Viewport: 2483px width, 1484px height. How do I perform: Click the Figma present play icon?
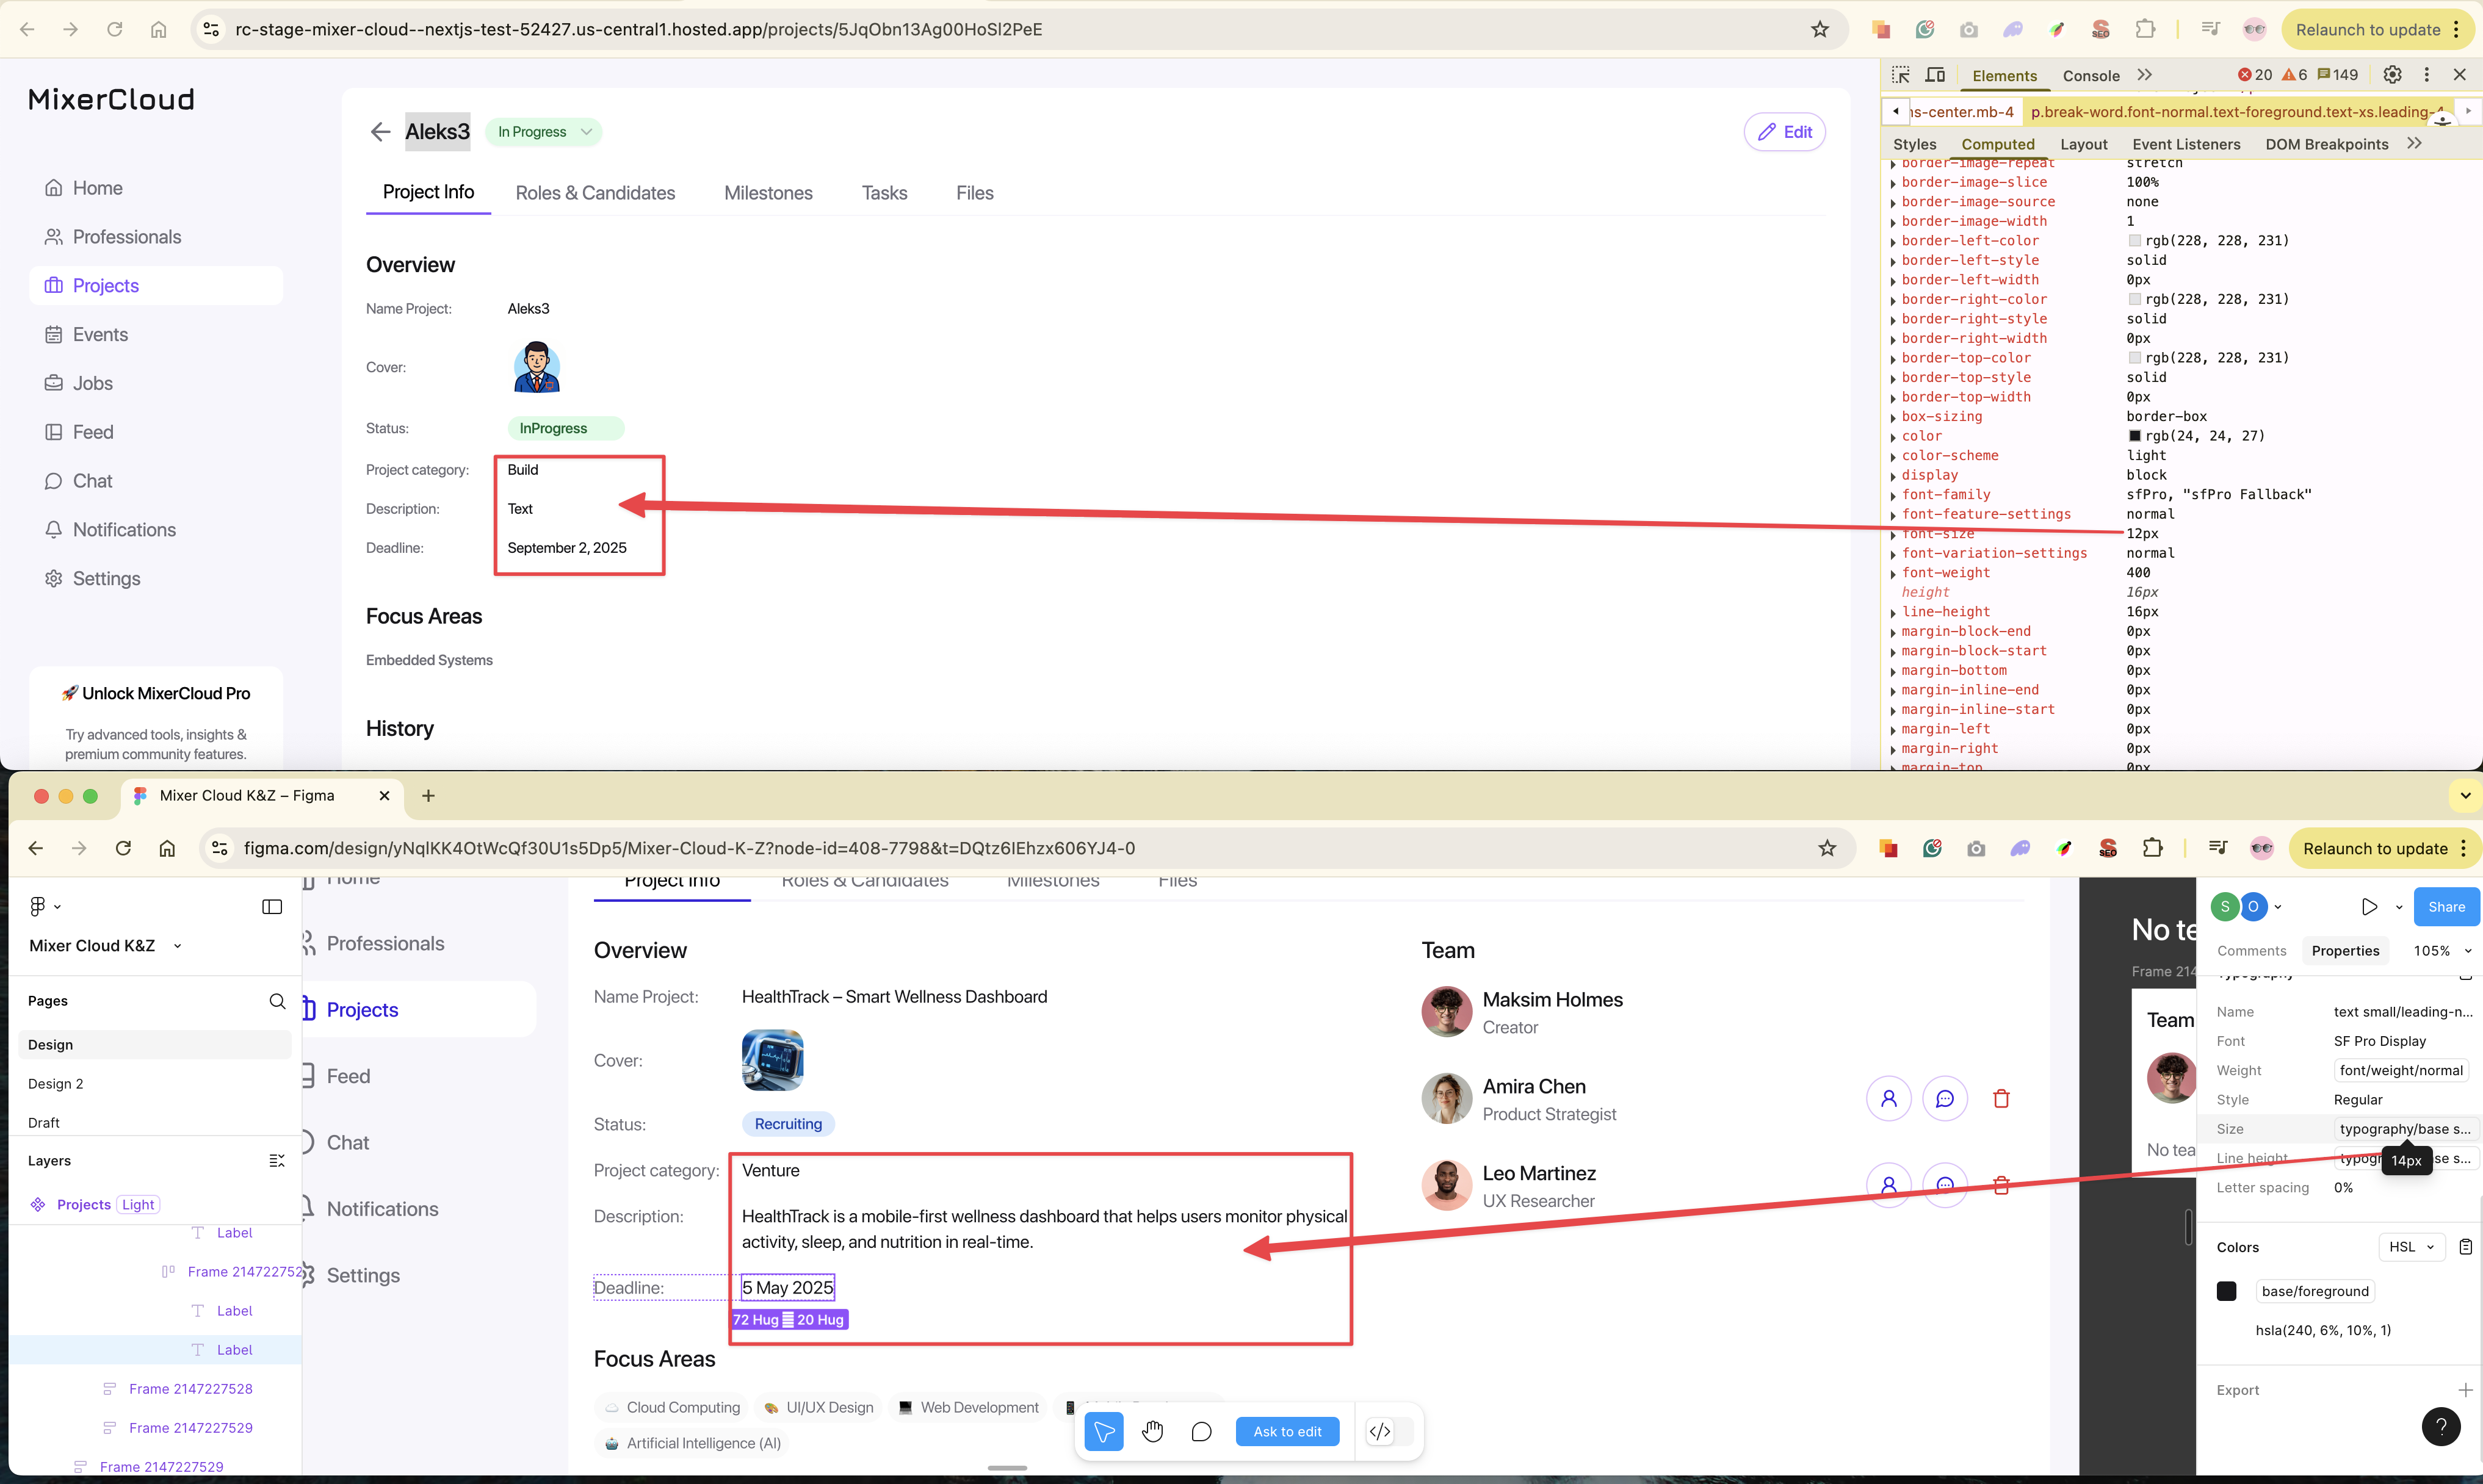(x=2369, y=906)
